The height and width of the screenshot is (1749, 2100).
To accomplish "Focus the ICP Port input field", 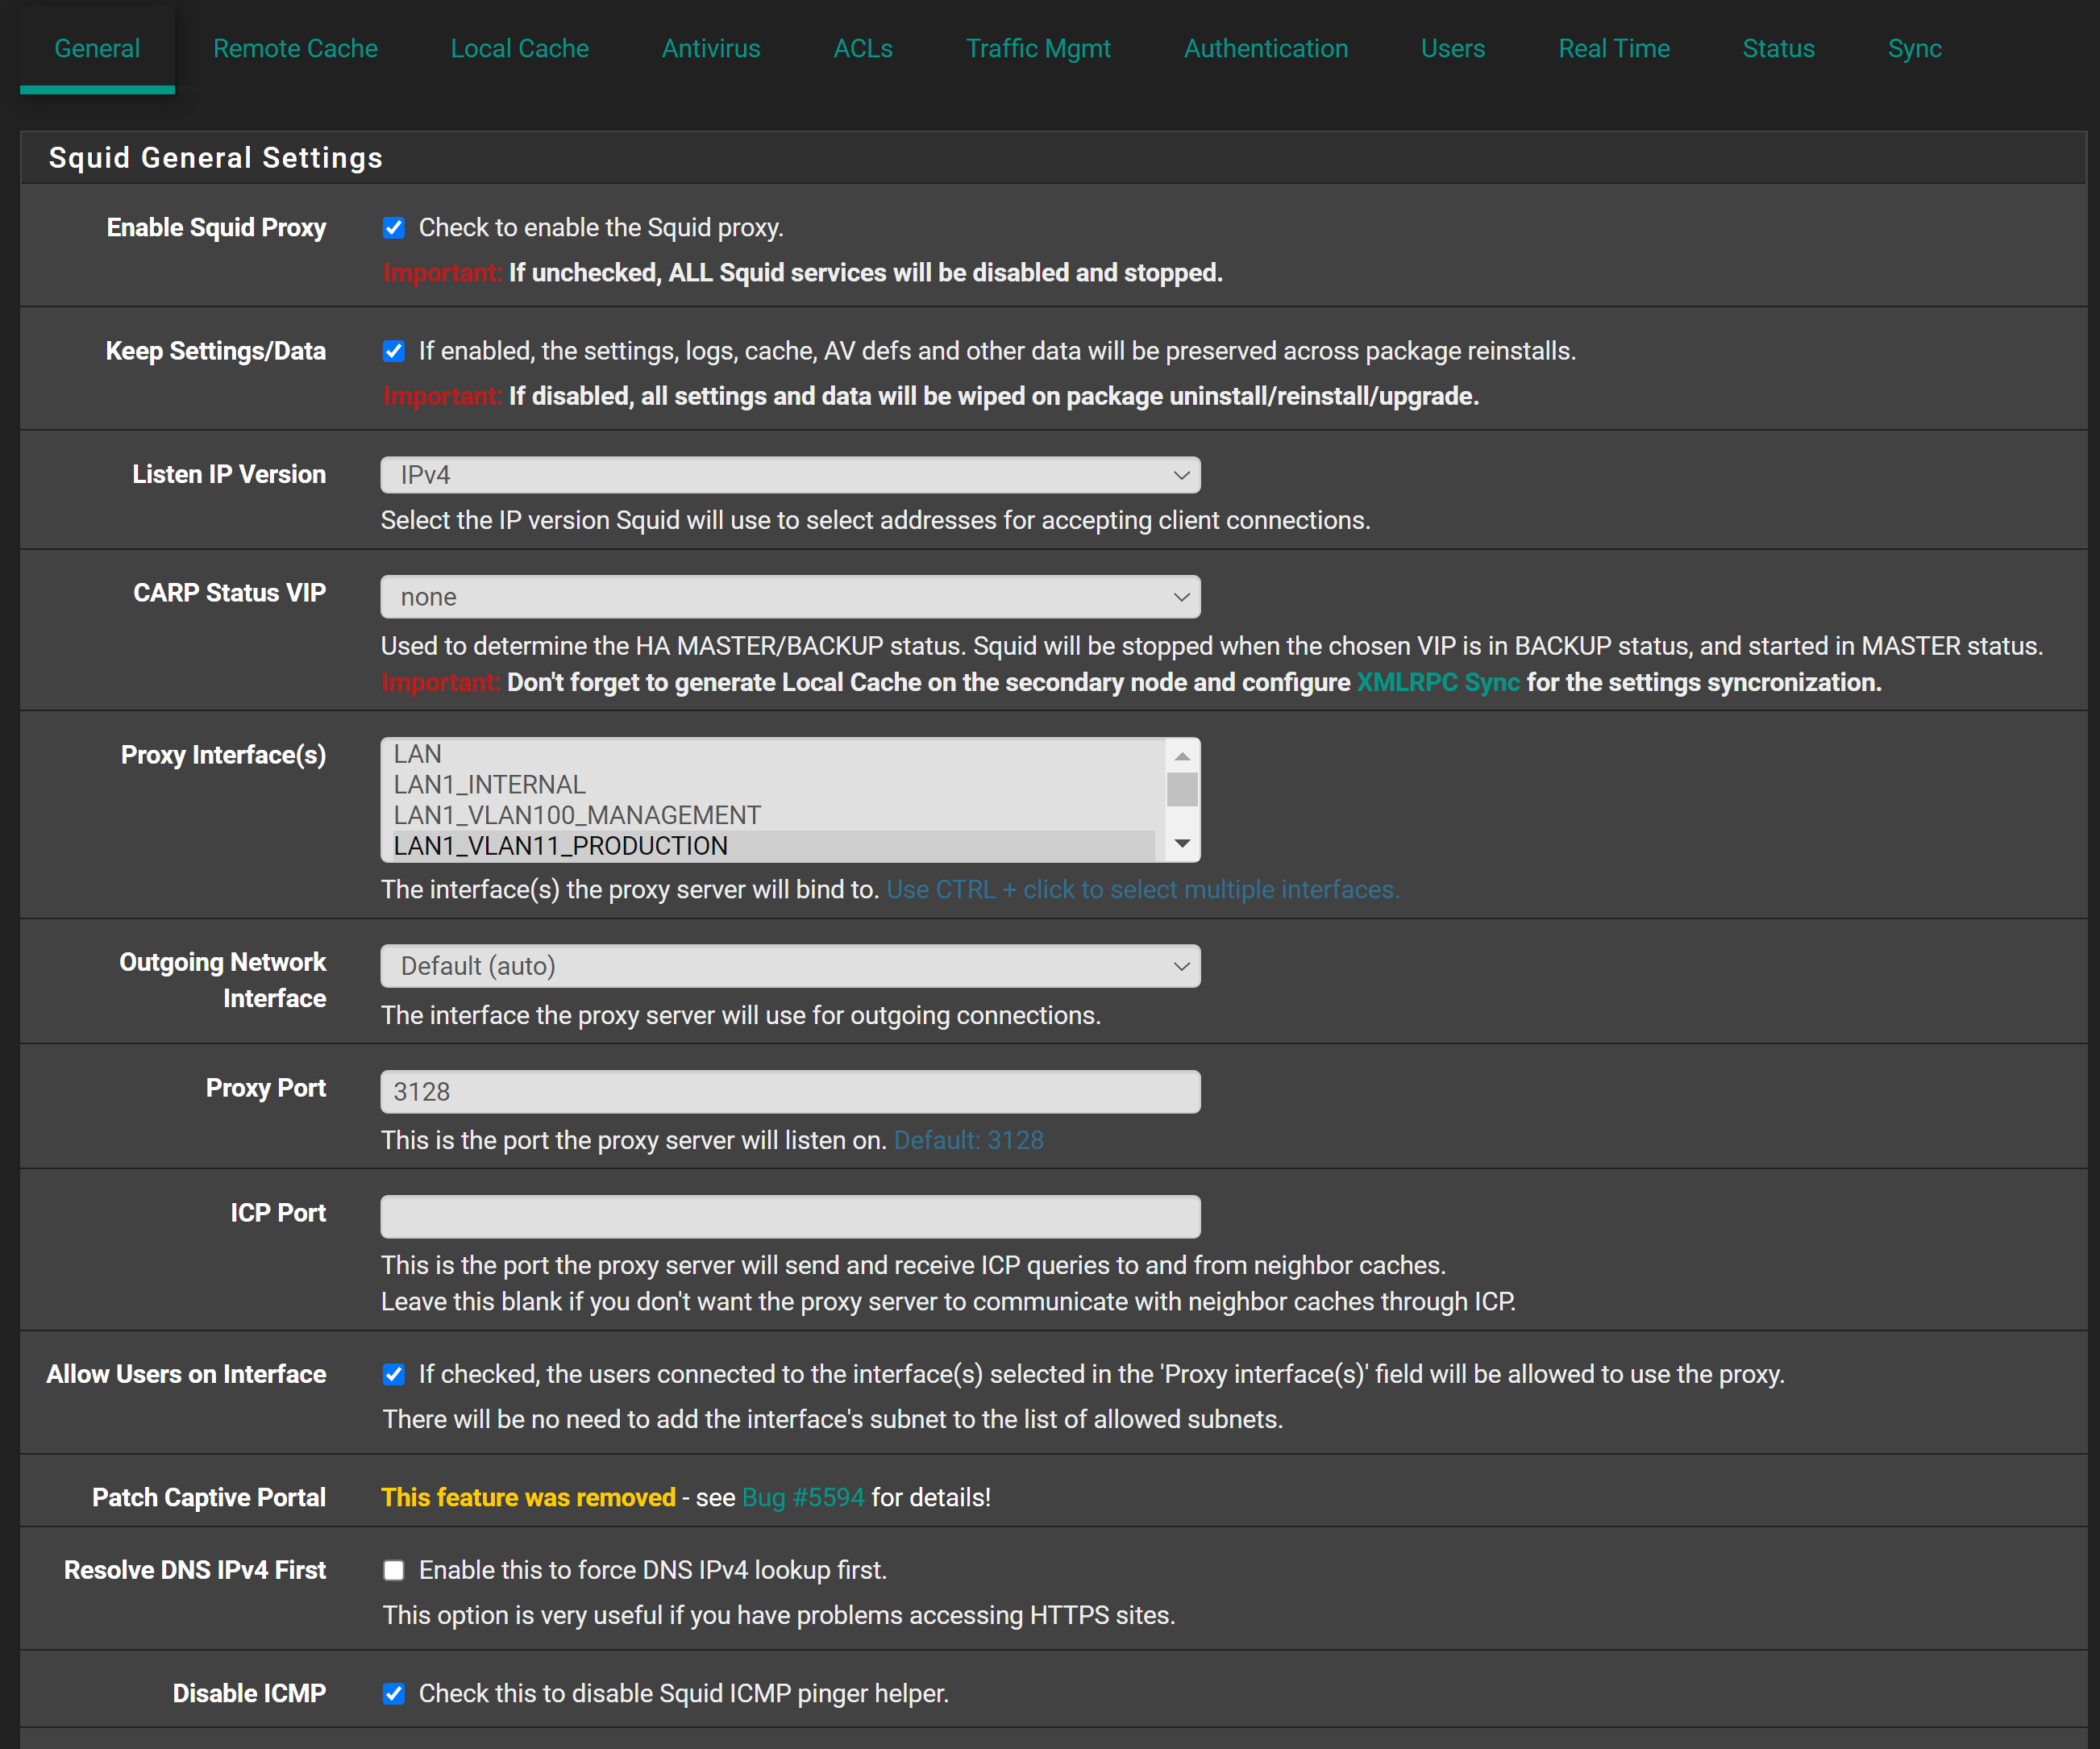I will 790,1217.
